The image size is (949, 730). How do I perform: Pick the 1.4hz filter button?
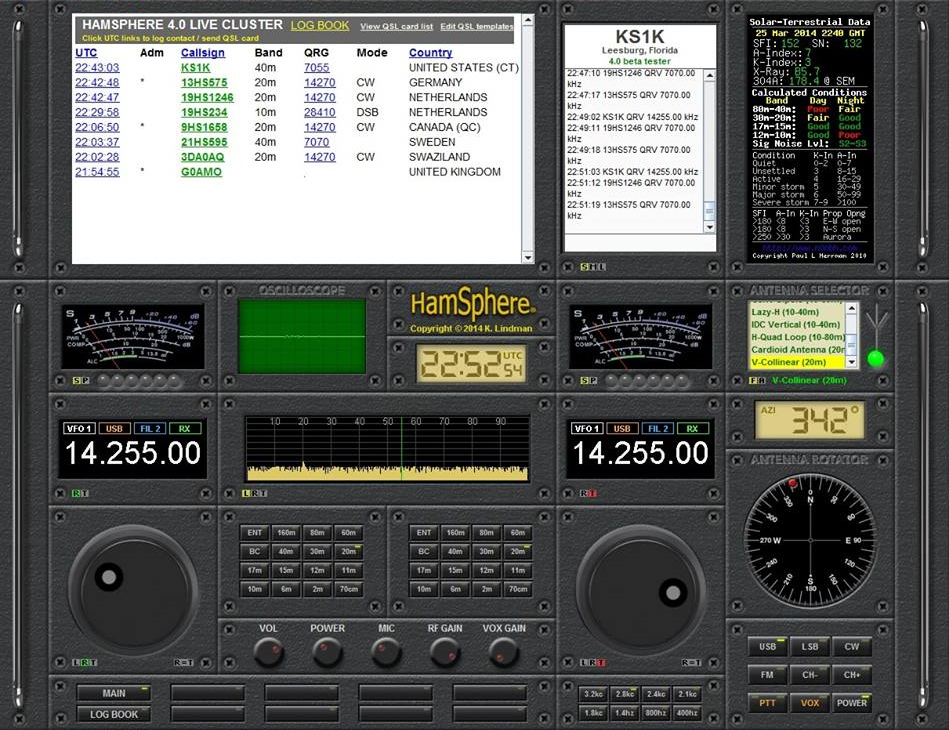tap(625, 713)
